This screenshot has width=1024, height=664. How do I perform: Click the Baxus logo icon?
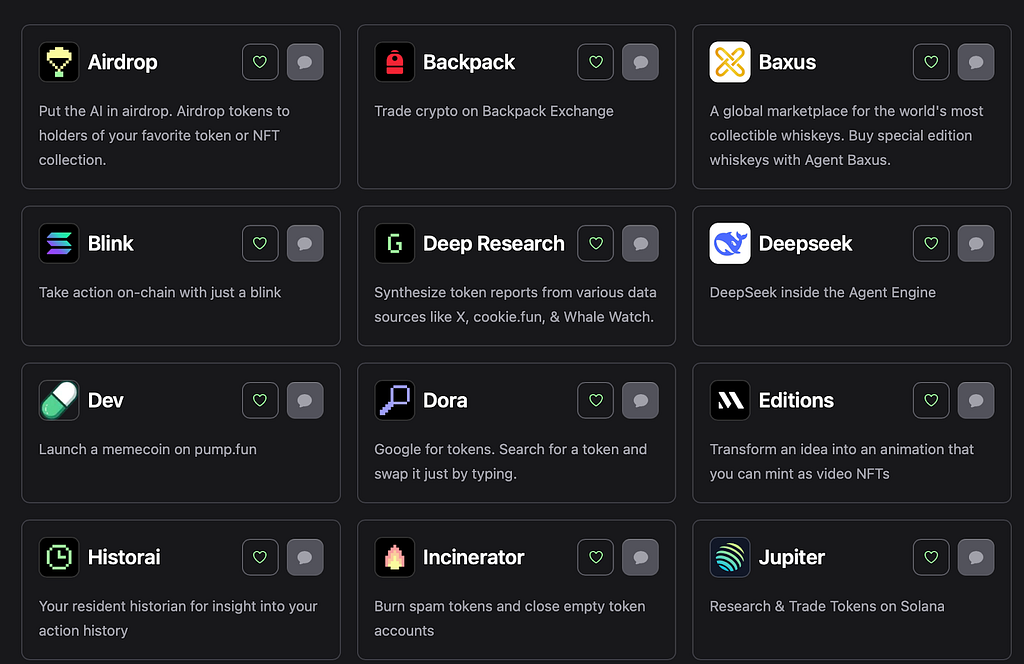730,62
